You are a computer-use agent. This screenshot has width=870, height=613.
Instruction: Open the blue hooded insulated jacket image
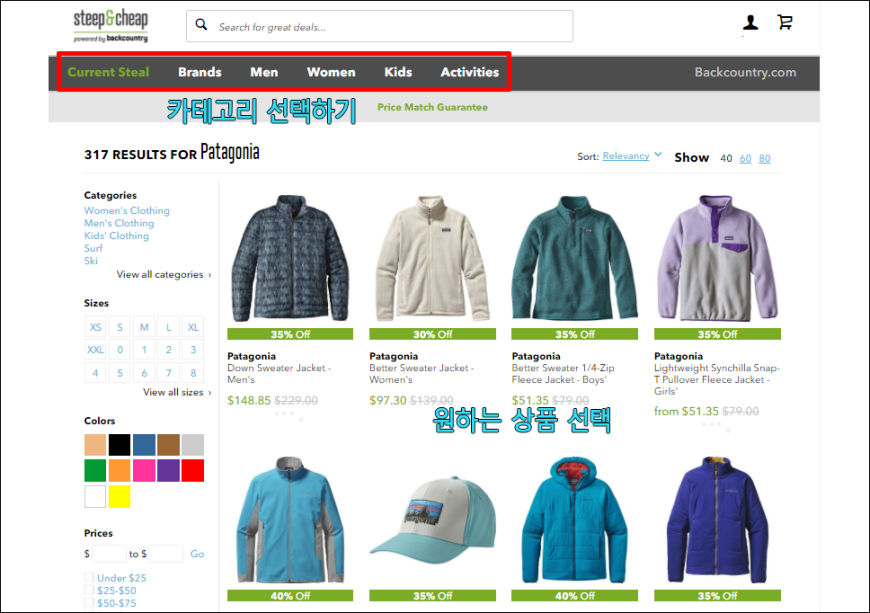[x=574, y=520]
